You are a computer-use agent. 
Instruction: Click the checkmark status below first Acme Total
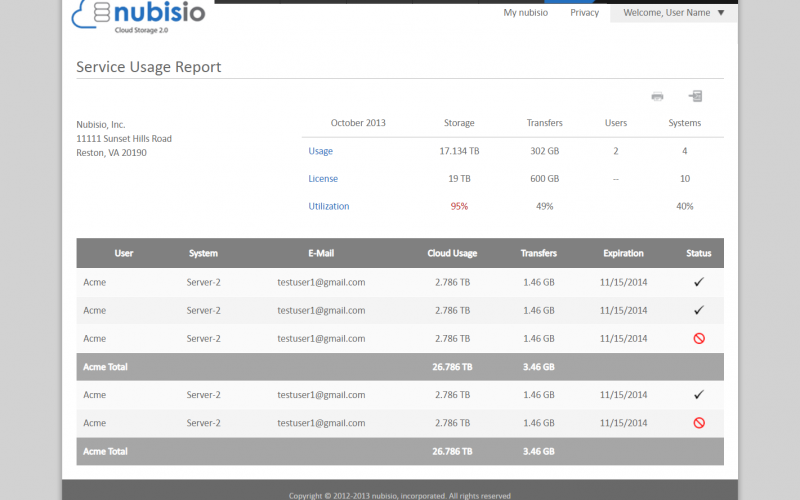(x=698, y=395)
